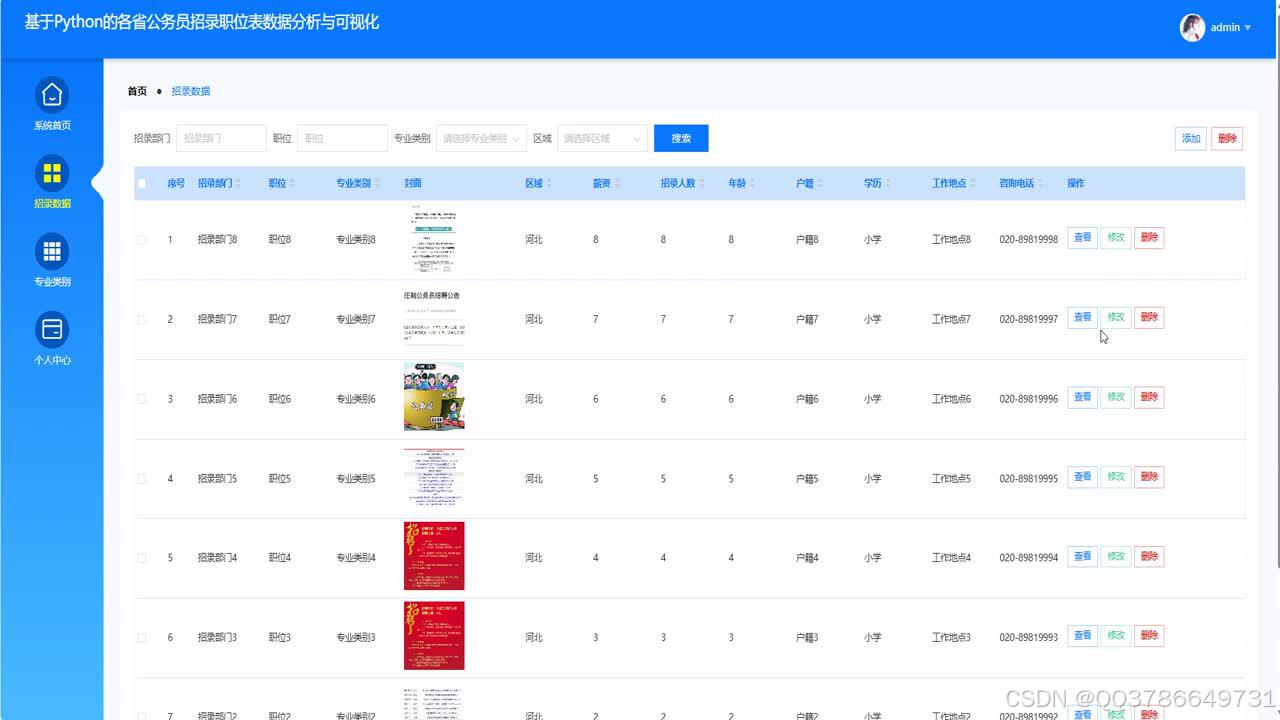Click 查看 for row 招录部门6
1280x720 pixels.
(1083, 397)
